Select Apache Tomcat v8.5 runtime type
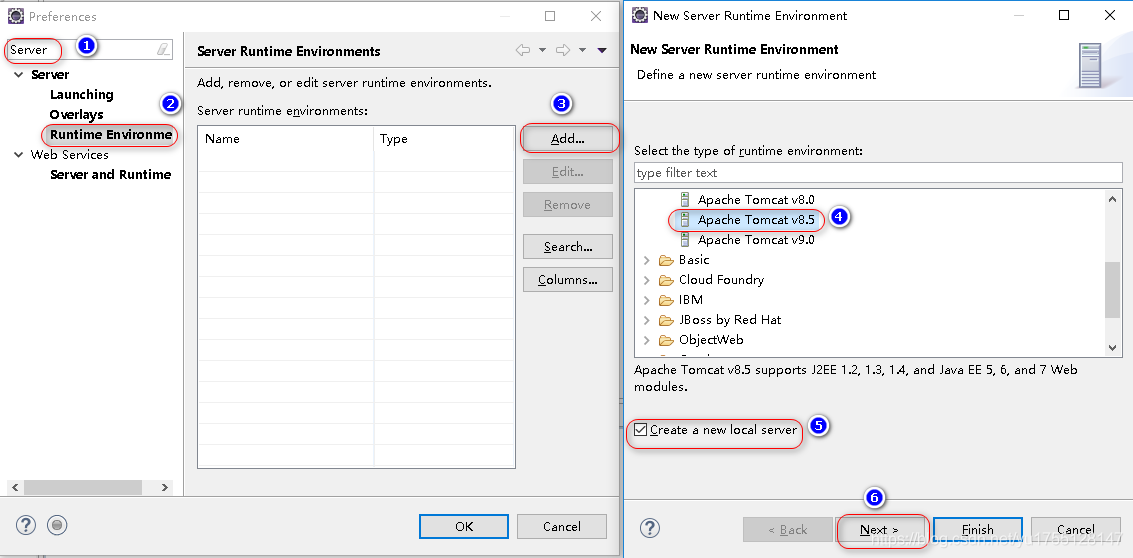1133x558 pixels. click(x=755, y=220)
